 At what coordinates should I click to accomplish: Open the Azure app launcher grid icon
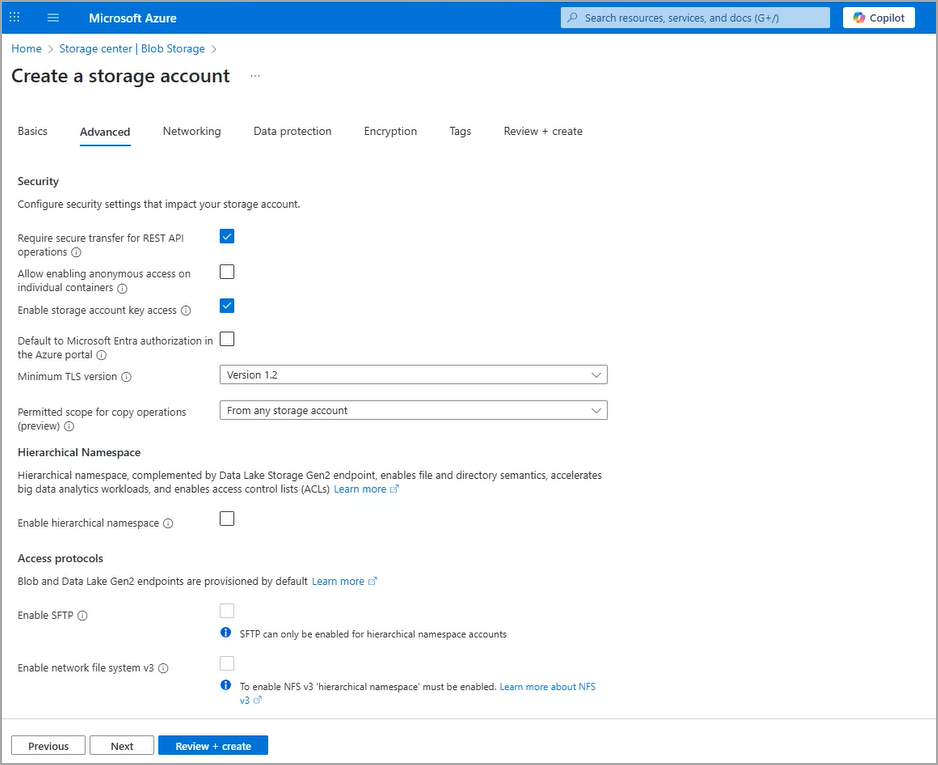pos(15,17)
